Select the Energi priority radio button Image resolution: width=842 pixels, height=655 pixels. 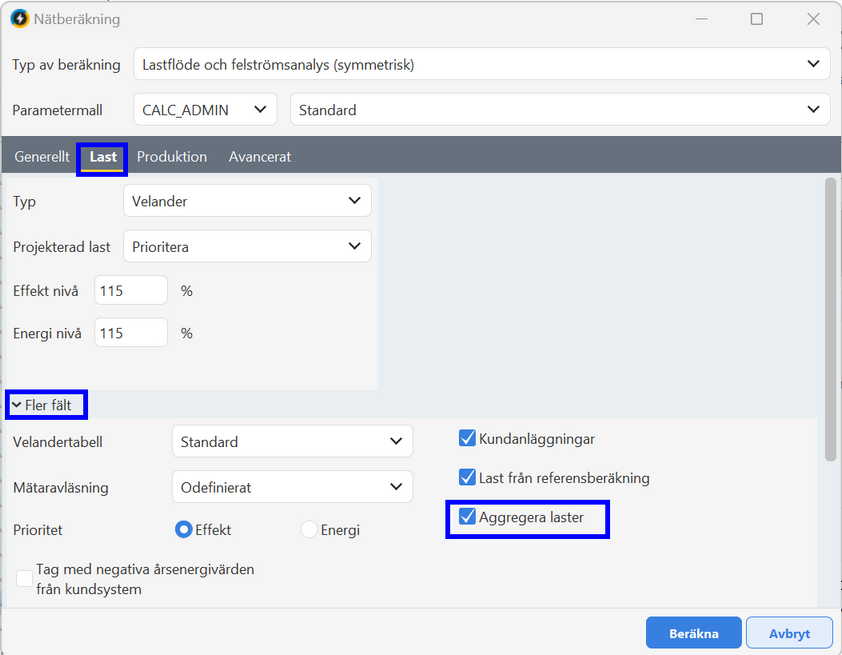coord(309,529)
